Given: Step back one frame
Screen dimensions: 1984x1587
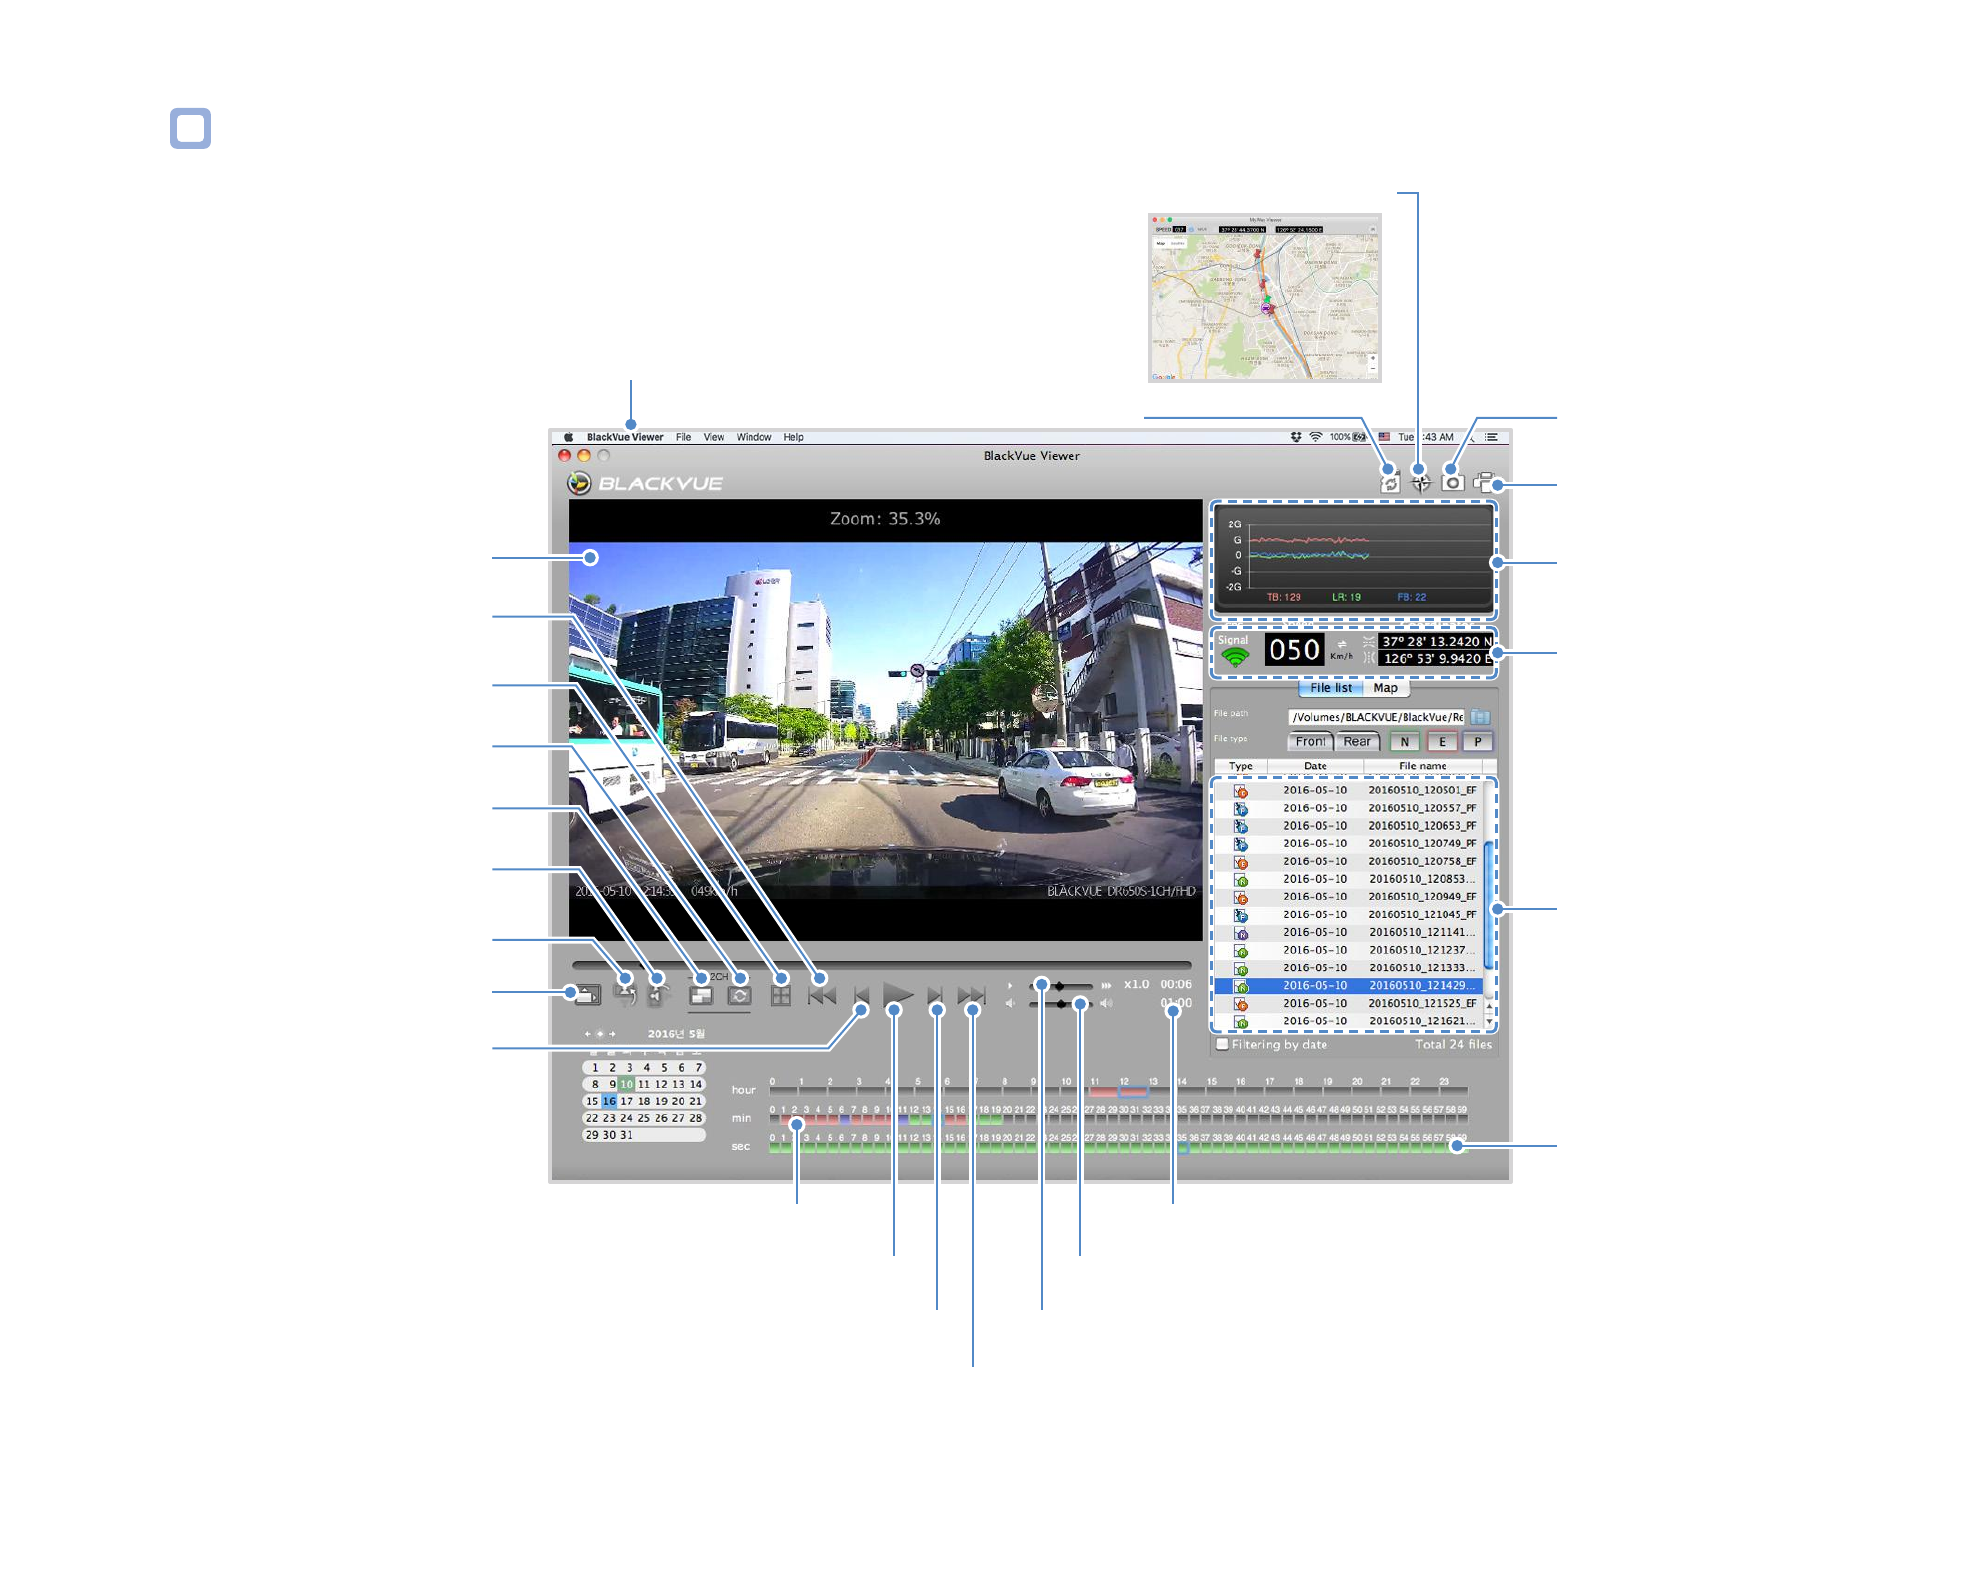Looking at the screenshot, I should [861, 996].
